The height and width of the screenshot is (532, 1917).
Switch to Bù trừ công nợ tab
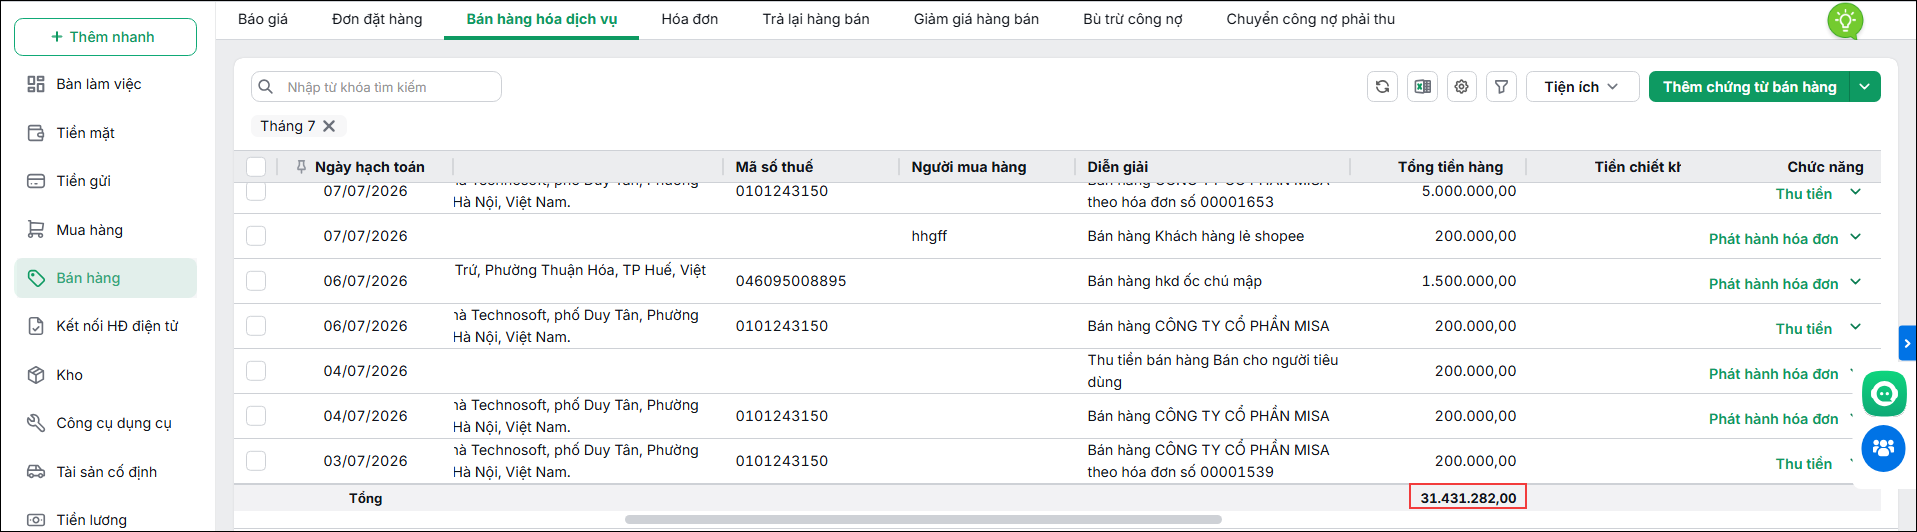tap(1133, 19)
